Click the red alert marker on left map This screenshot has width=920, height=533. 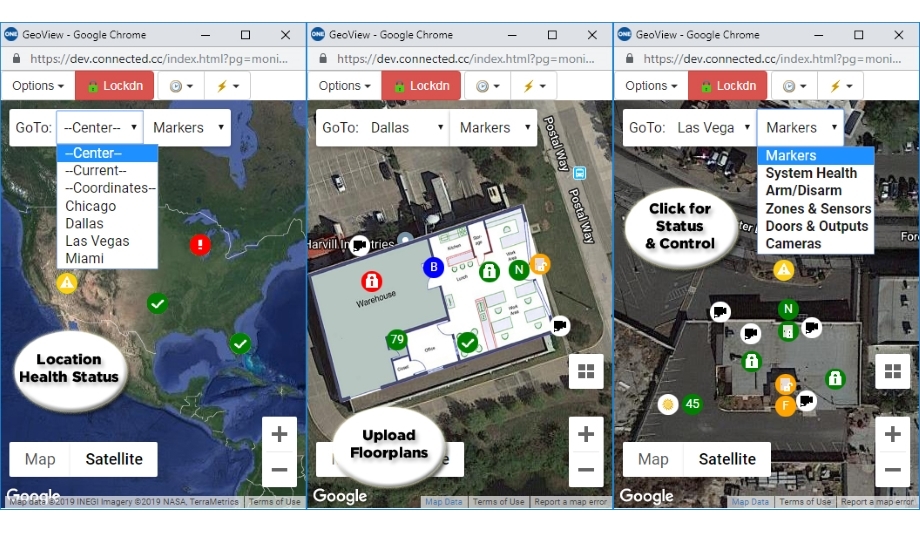200,244
